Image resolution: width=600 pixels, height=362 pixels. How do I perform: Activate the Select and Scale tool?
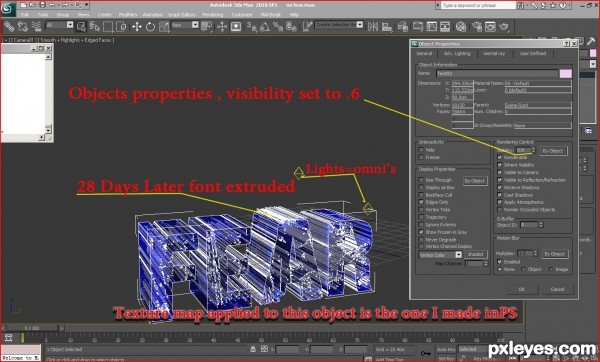click(164, 26)
